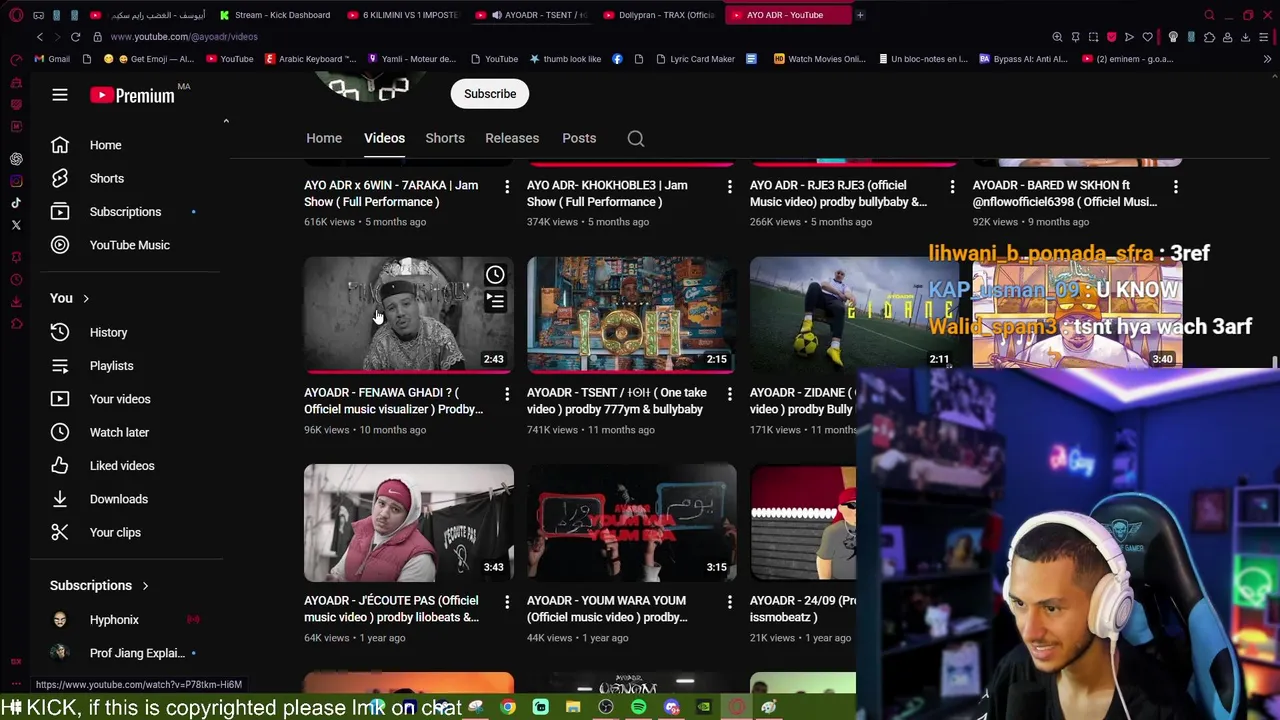The image size is (1280, 720).
Task: Open File Explorer from the taskbar
Action: (573, 708)
